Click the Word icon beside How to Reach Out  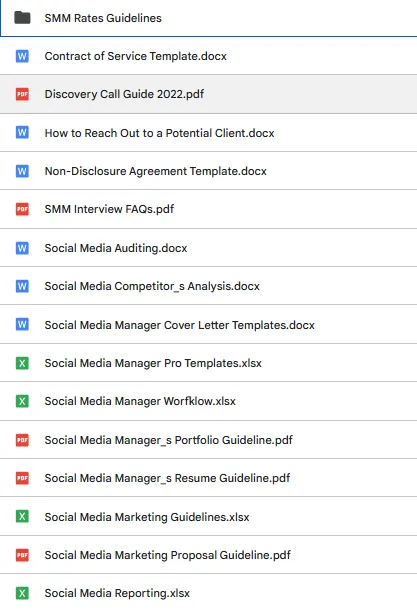pyautogui.click(x=22, y=133)
